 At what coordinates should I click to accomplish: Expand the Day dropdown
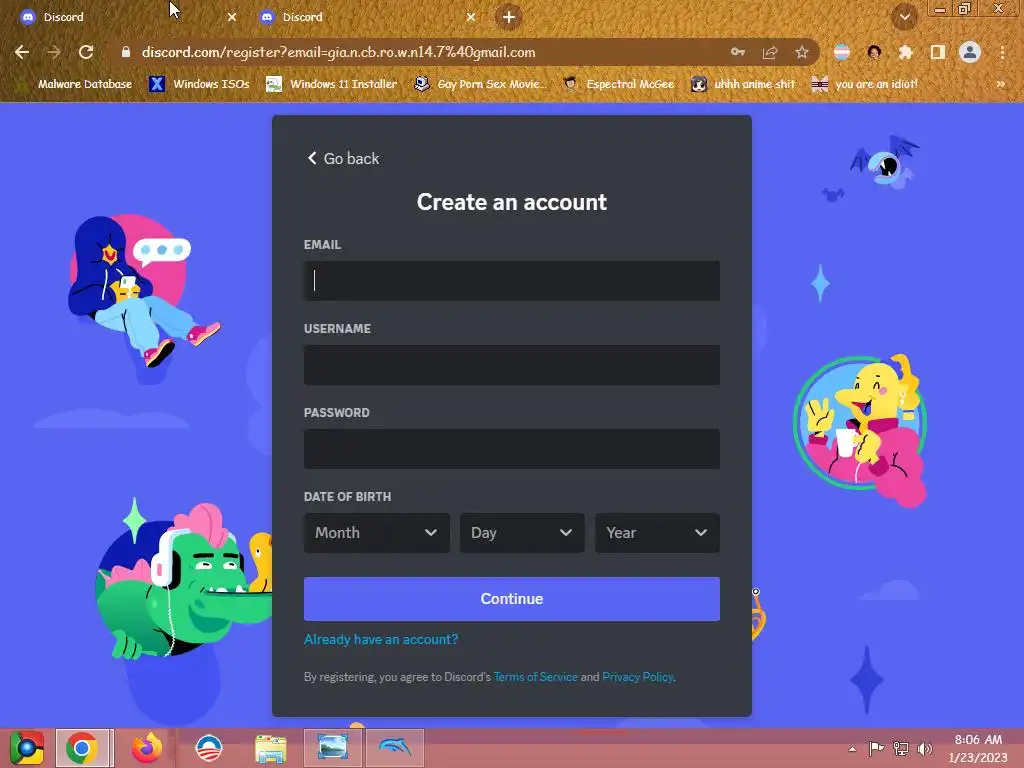pos(522,533)
